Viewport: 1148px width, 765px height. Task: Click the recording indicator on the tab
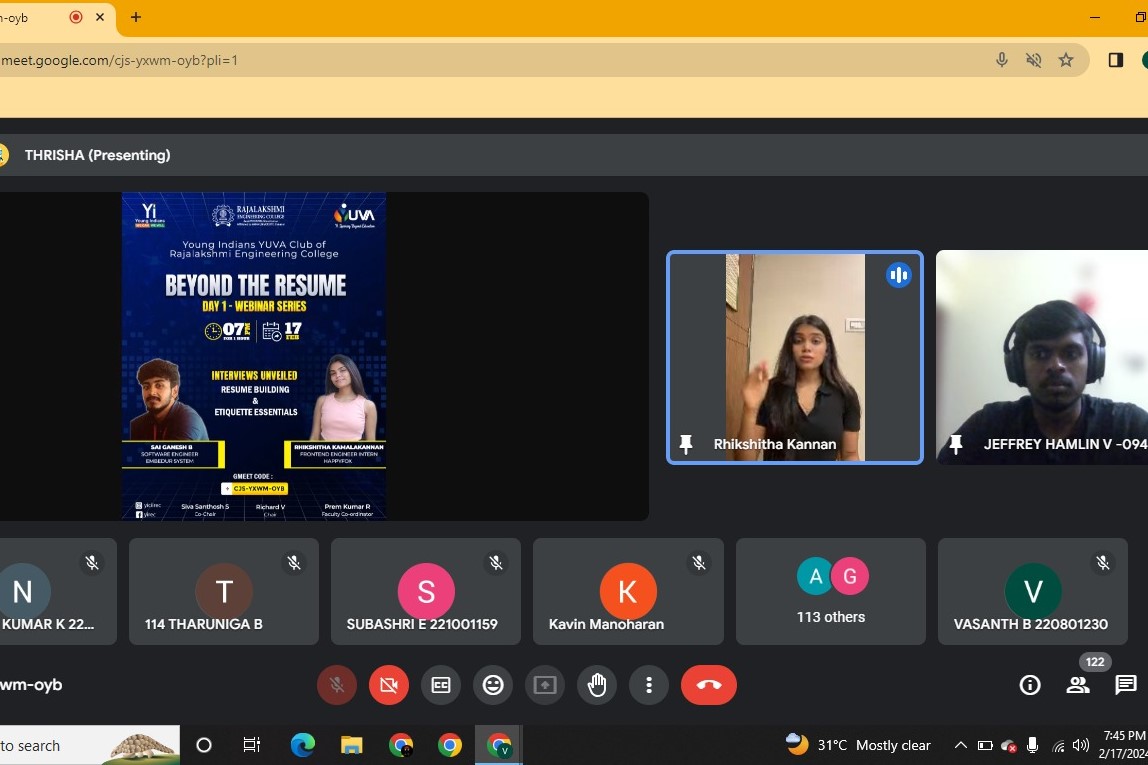click(x=75, y=17)
